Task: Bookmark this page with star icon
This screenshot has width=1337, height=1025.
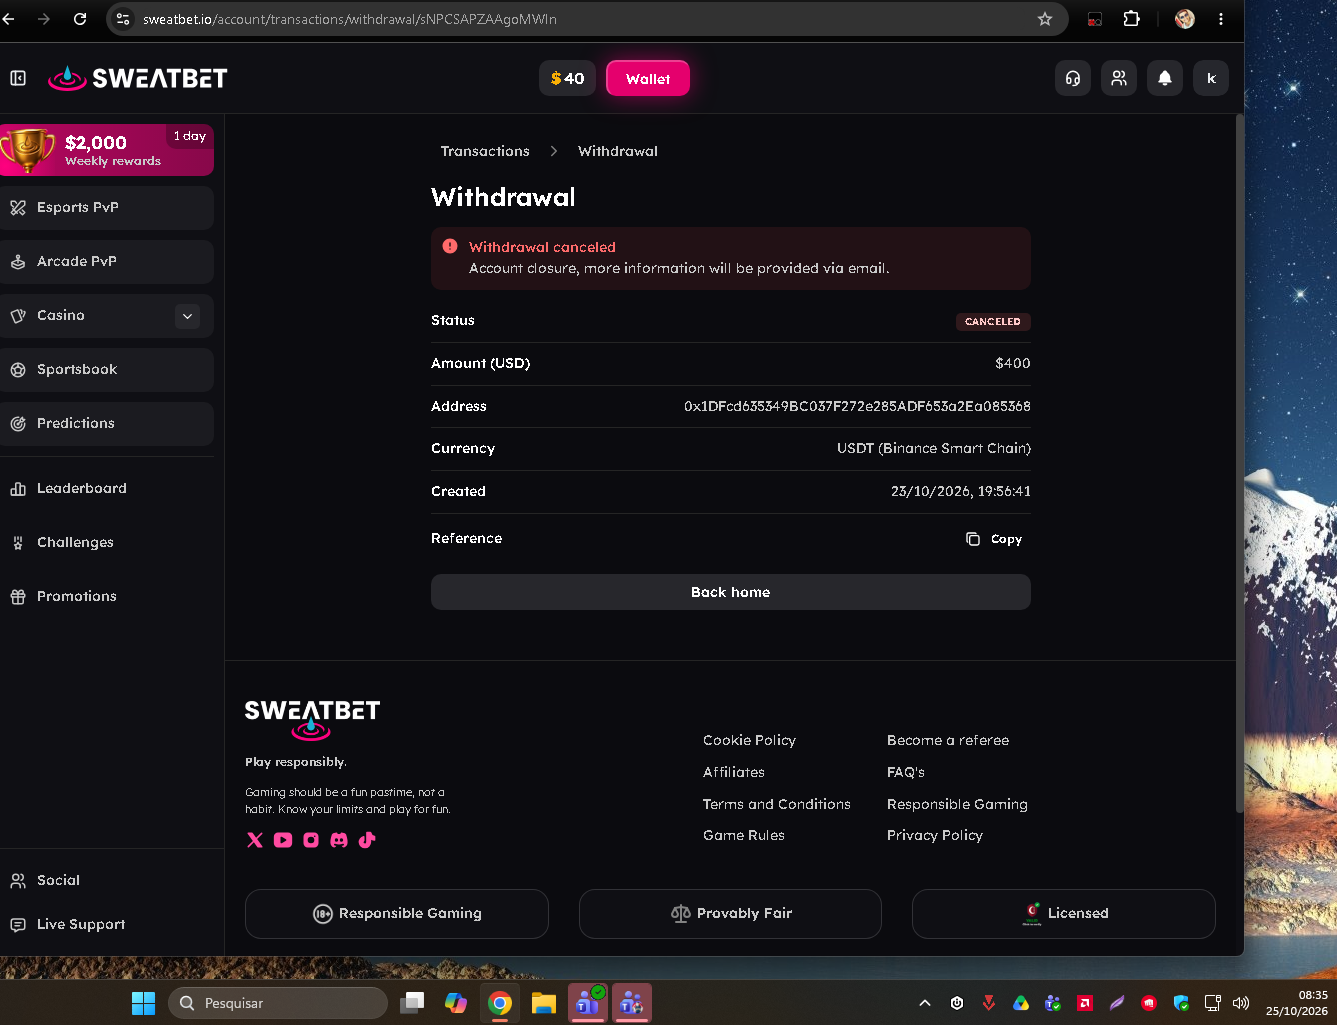Action: (x=1045, y=19)
